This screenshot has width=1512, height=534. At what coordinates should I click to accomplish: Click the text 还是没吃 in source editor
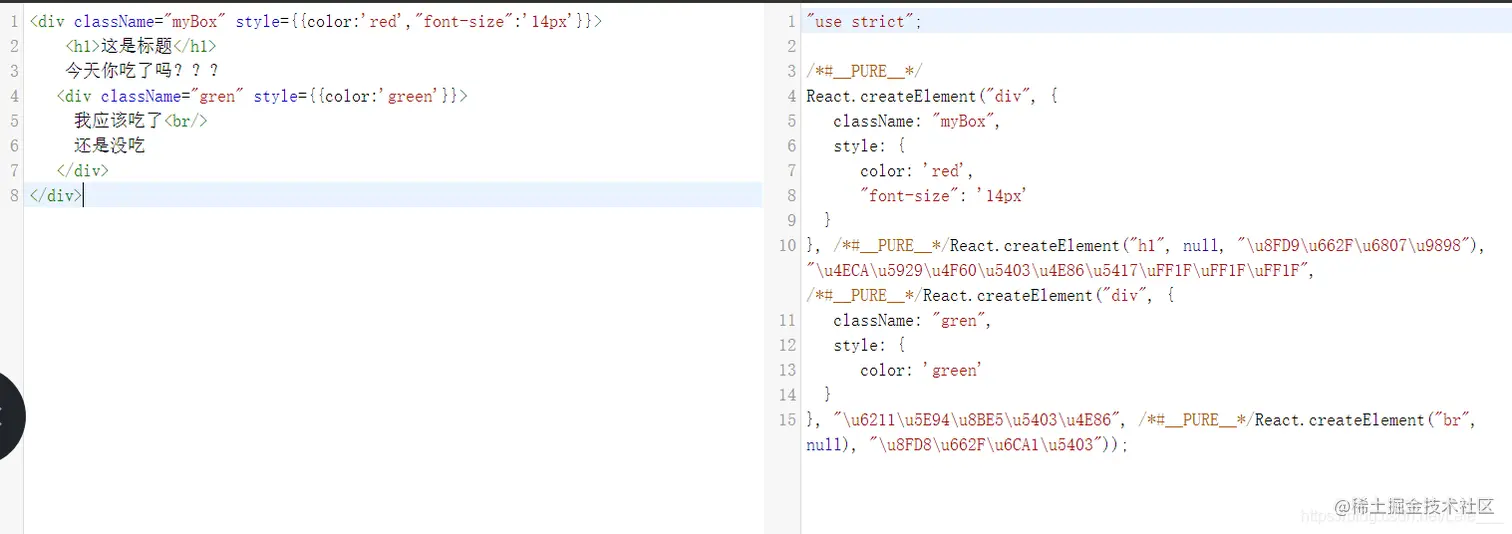click(110, 146)
